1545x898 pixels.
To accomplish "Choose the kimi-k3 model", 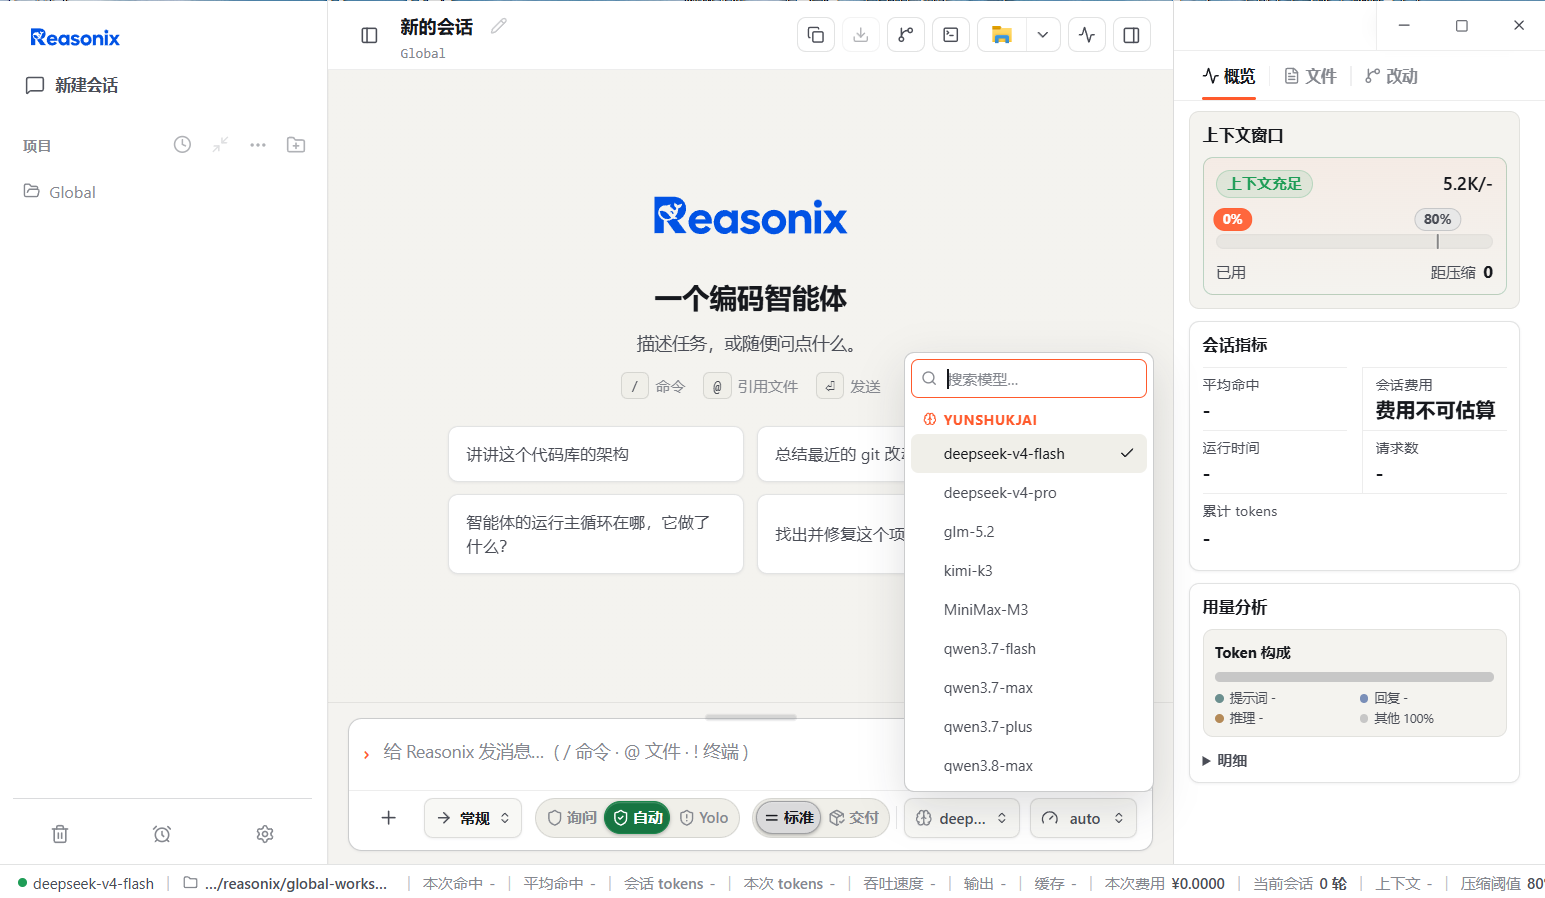I will 1029,571.
